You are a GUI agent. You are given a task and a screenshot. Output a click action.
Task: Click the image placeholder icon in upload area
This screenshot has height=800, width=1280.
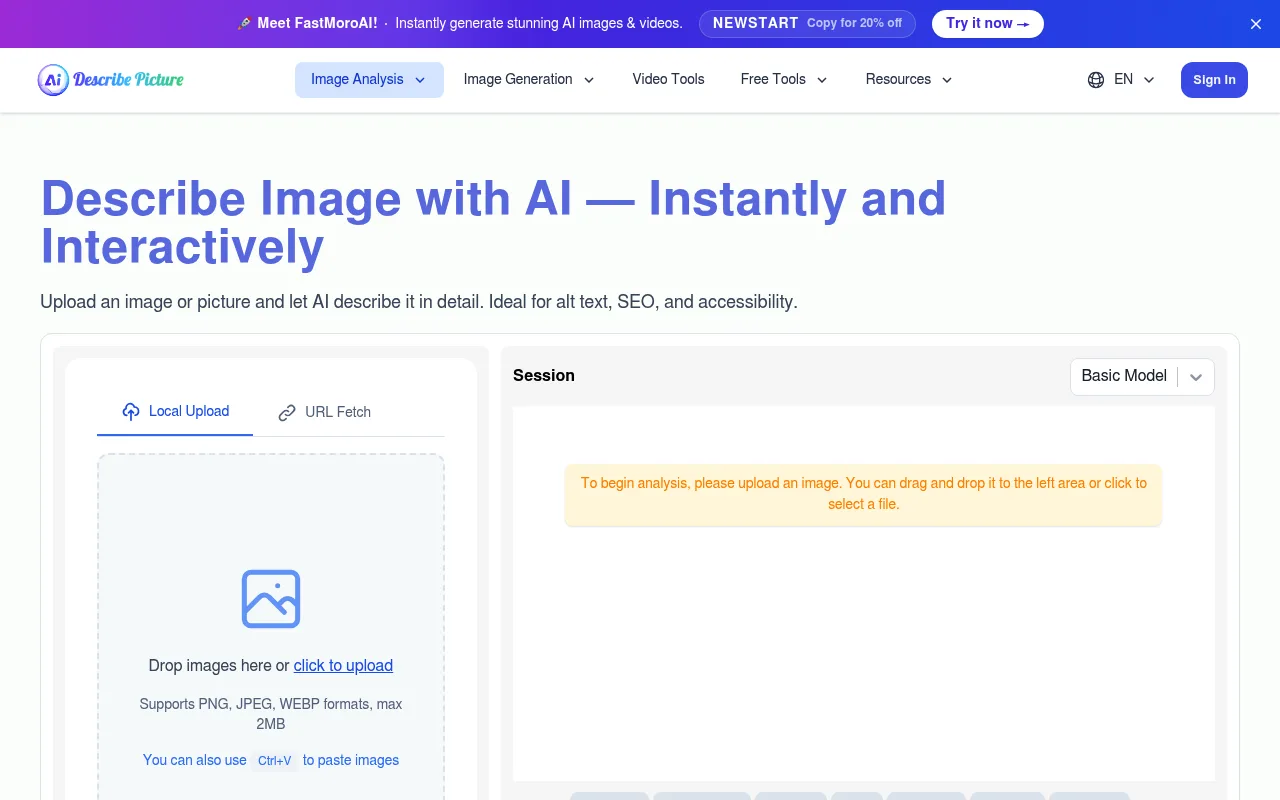pyautogui.click(x=271, y=599)
